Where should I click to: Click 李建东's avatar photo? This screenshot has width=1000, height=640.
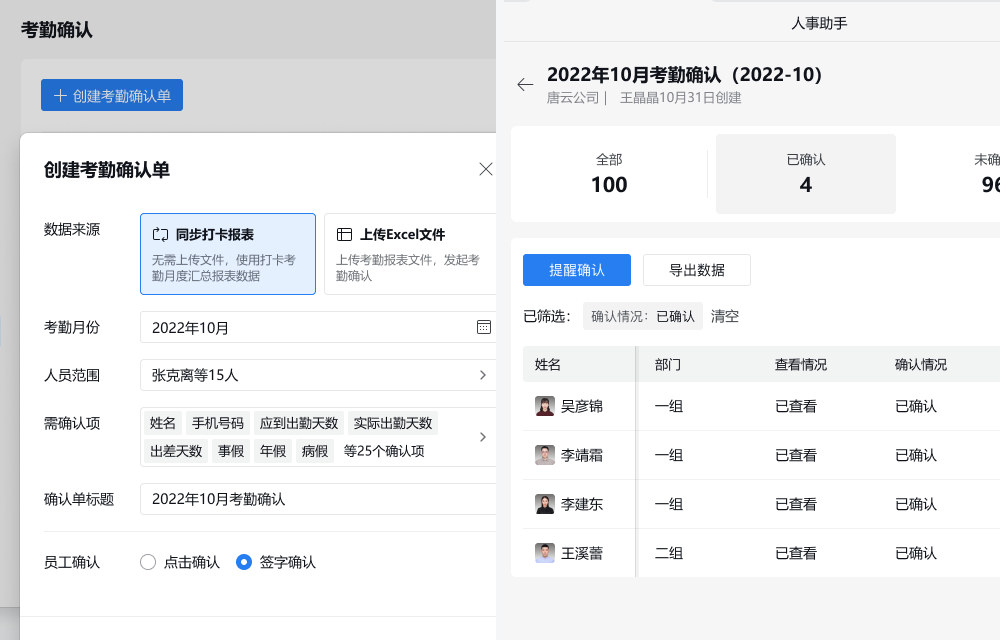(545, 504)
